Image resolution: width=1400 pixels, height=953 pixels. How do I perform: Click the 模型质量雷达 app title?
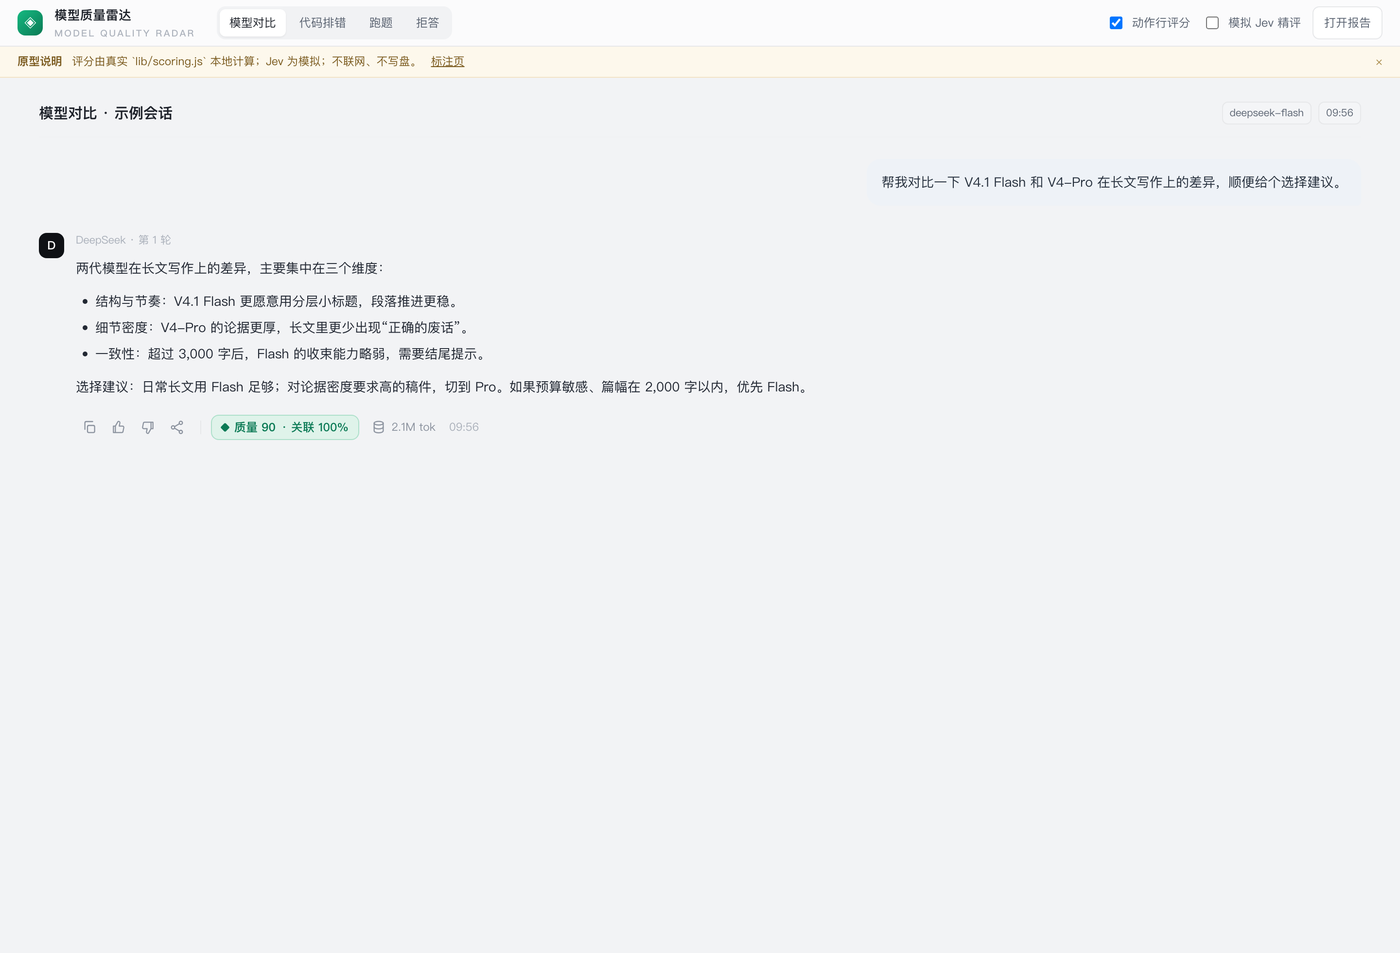[93, 15]
